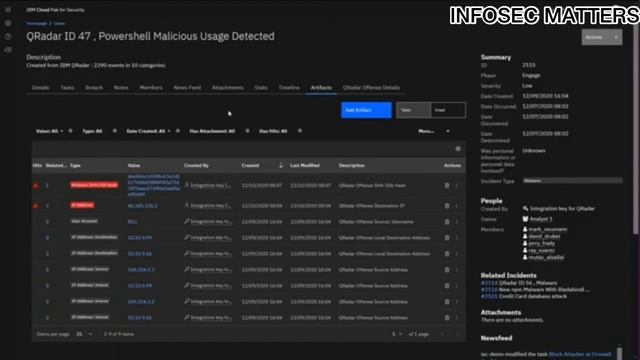
Task: Change items per page dropdown
Action: pyautogui.click(x=84, y=334)
